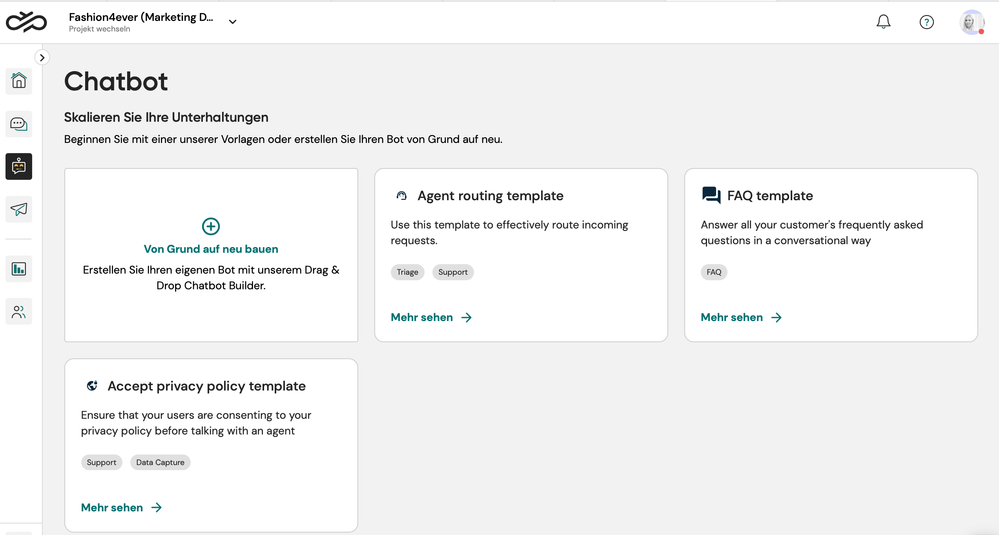The height and width of the screenshot is (535, 999).
Task: Click Mehr sehen under Accept privacy policy
Action: point(121,508)
